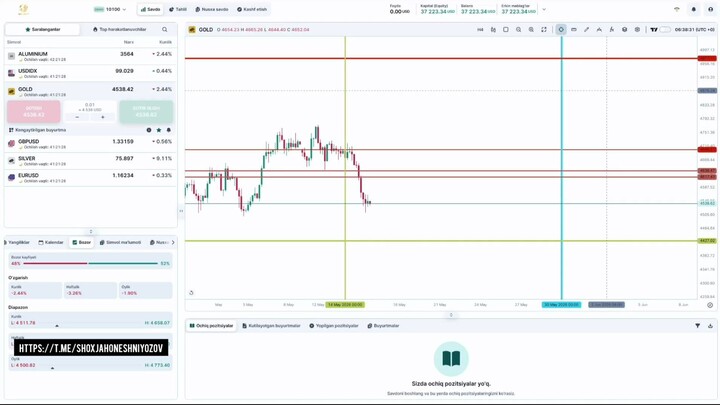Open the Kashf etish tab
This screenshot has height=405, width=720.
252,9
